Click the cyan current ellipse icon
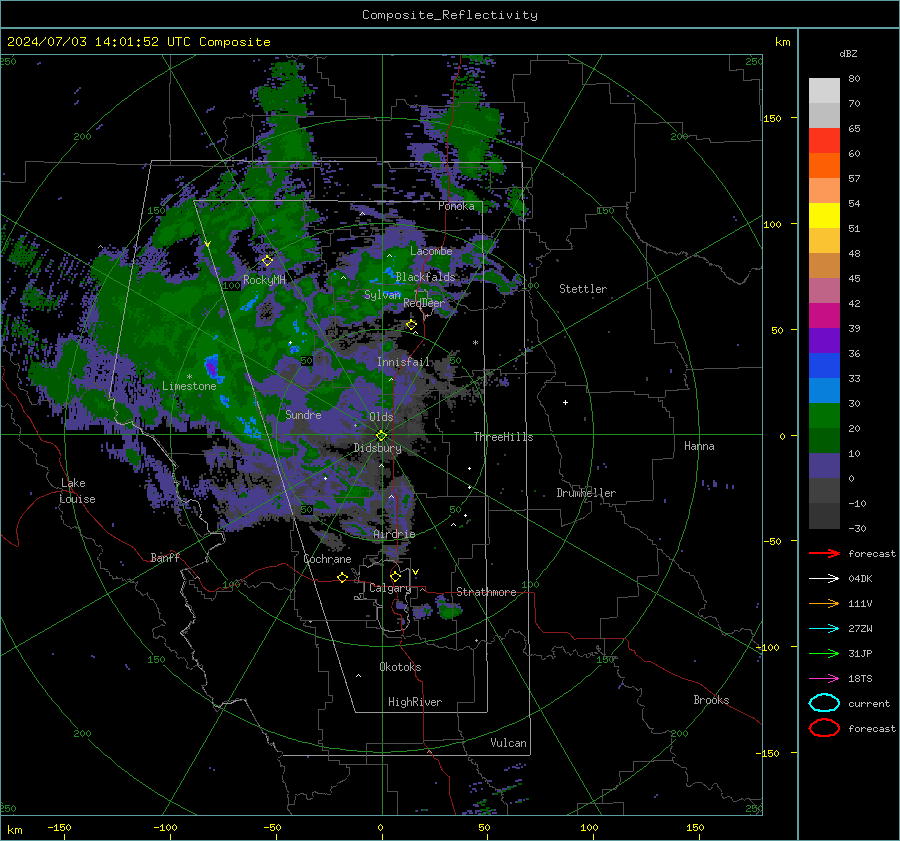900x841 pixels. 824,703
